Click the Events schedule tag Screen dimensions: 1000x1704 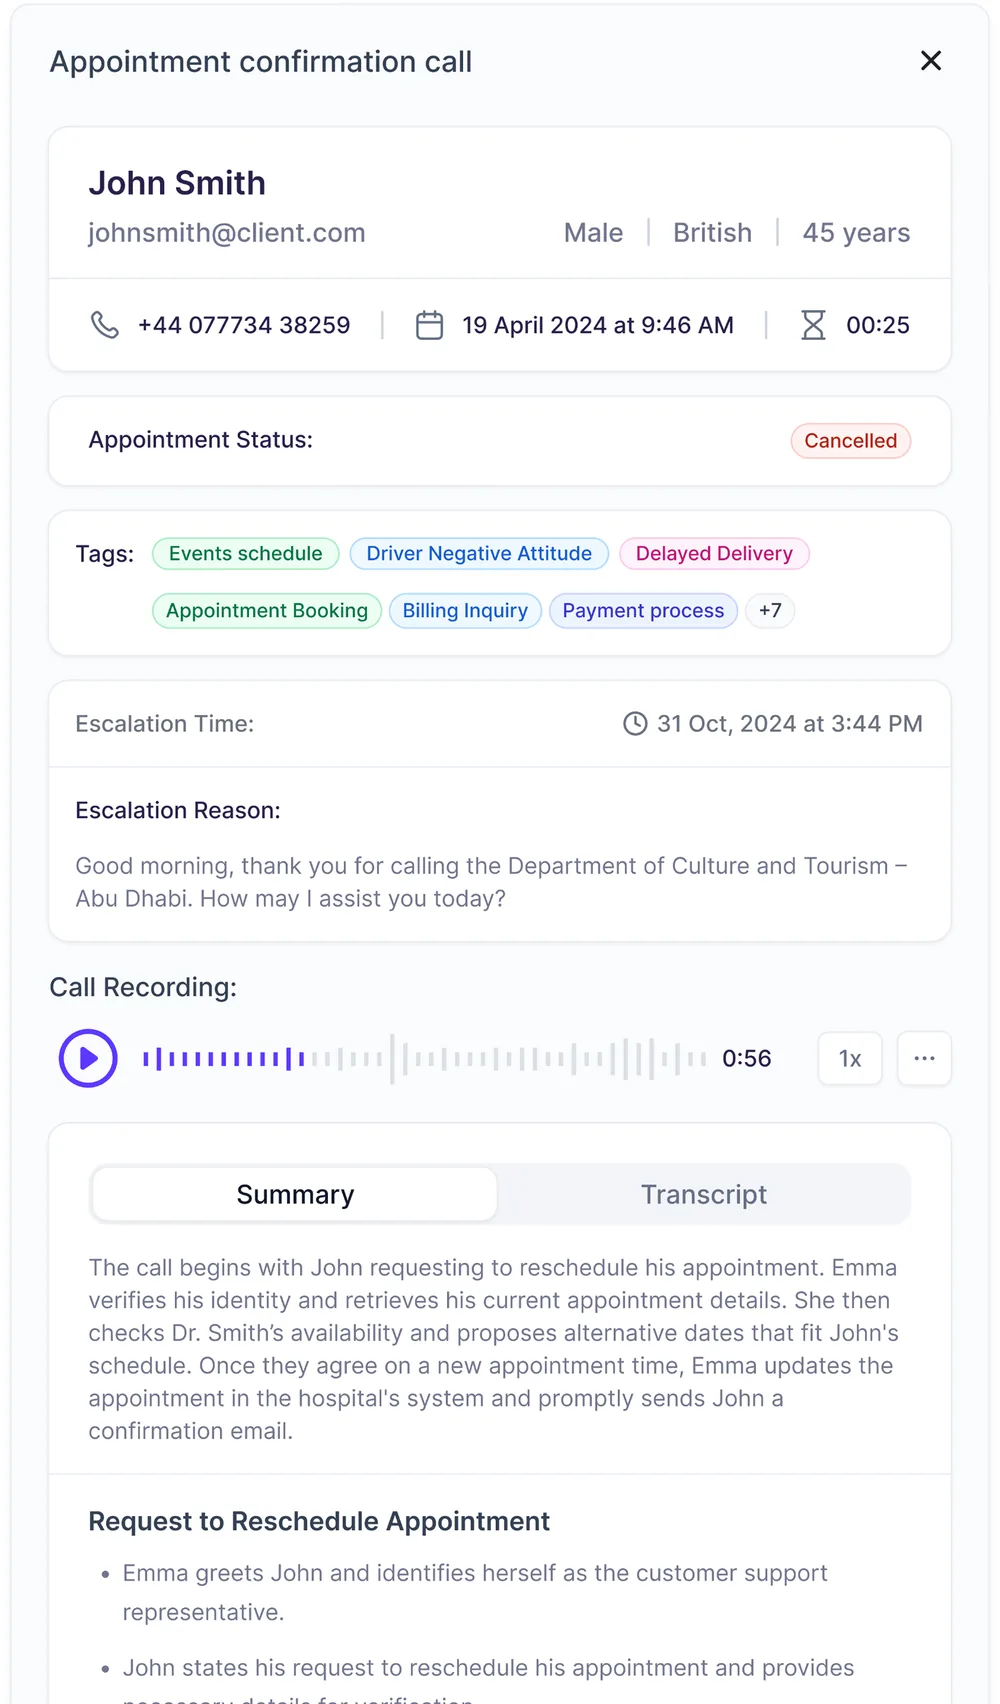pyautogui.click(x=246, y=554)
